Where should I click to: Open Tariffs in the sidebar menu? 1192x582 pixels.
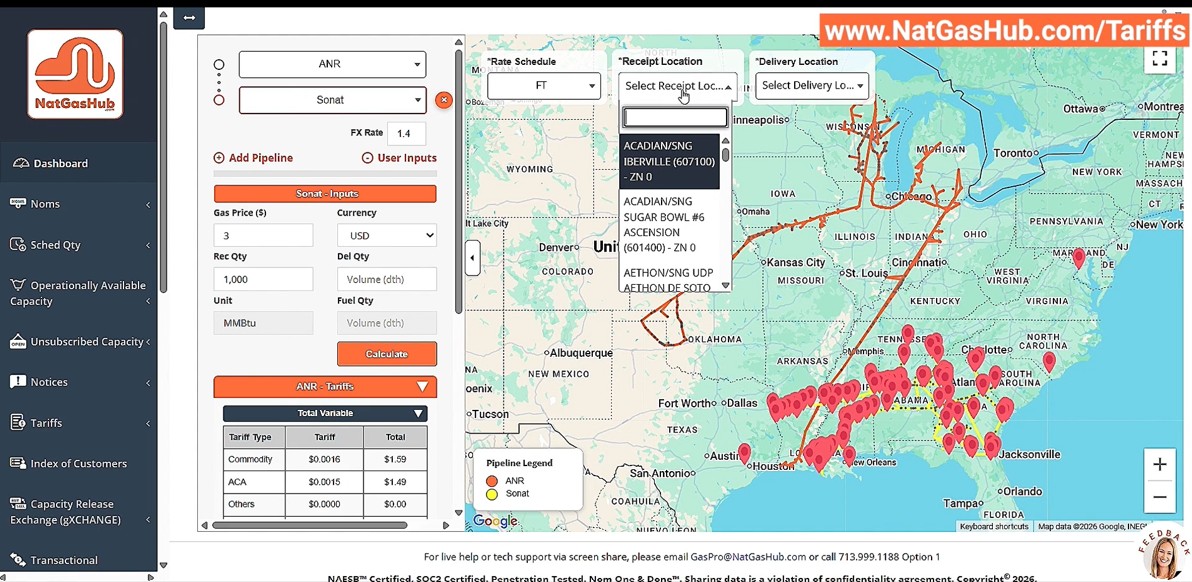click(x=46, y=423)
